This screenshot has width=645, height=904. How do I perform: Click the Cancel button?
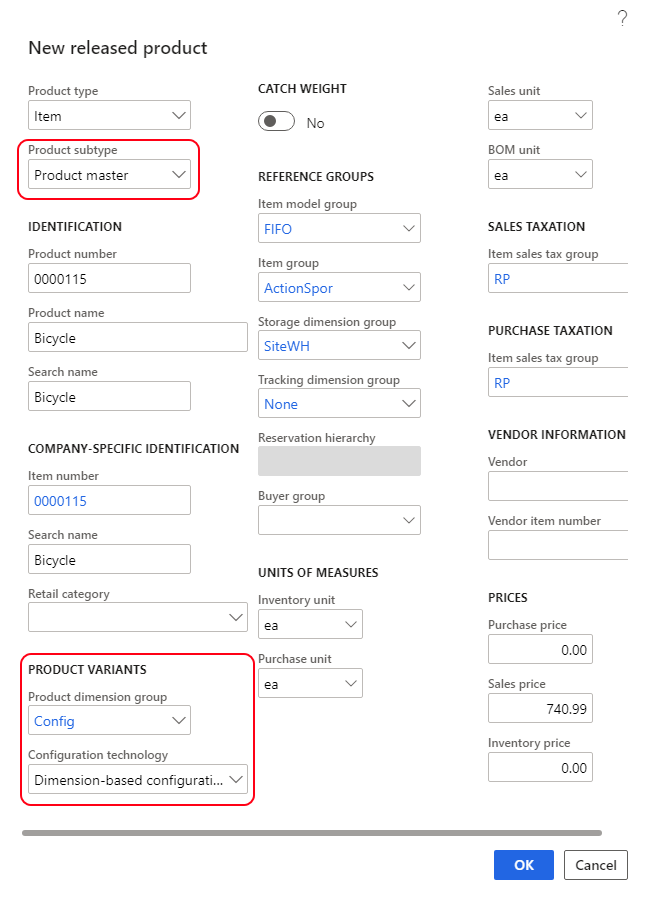tap(595, 865)
